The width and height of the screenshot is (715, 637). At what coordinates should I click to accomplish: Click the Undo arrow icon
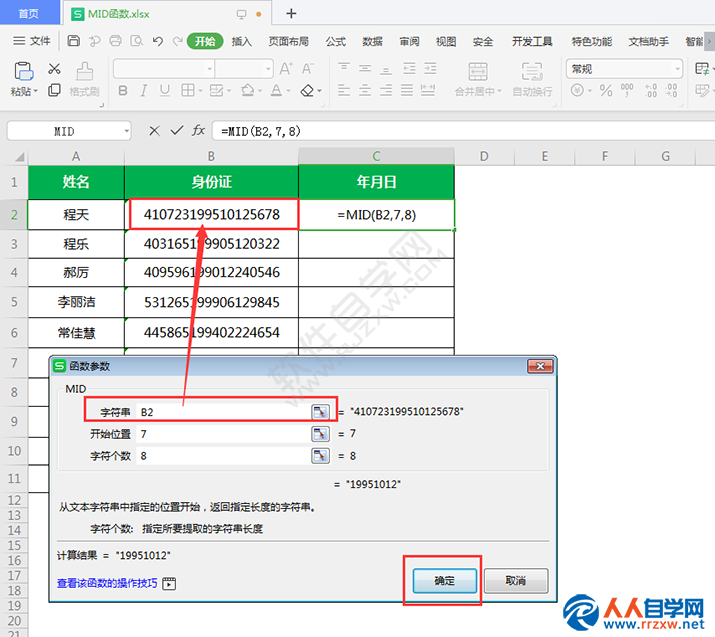click(158, 41)
